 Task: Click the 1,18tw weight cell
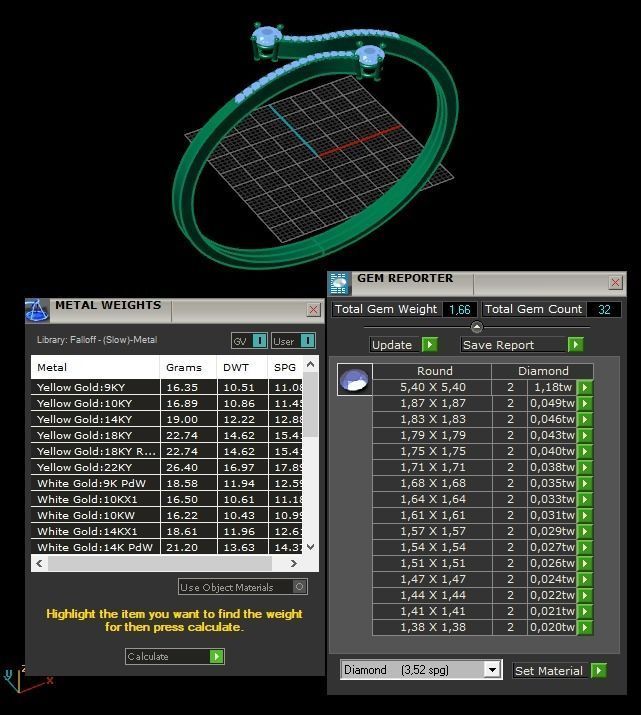(552, 388)
